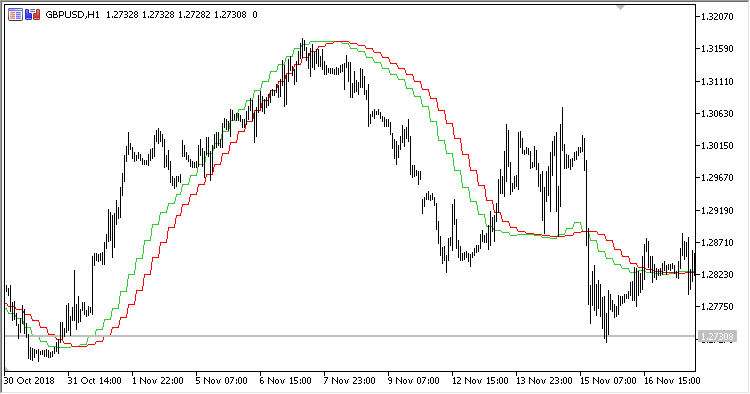The width and height of the screenshot is (750, 394).
Task: Select the gray chart shift triangle marker
Action: (x=621, y=7)
